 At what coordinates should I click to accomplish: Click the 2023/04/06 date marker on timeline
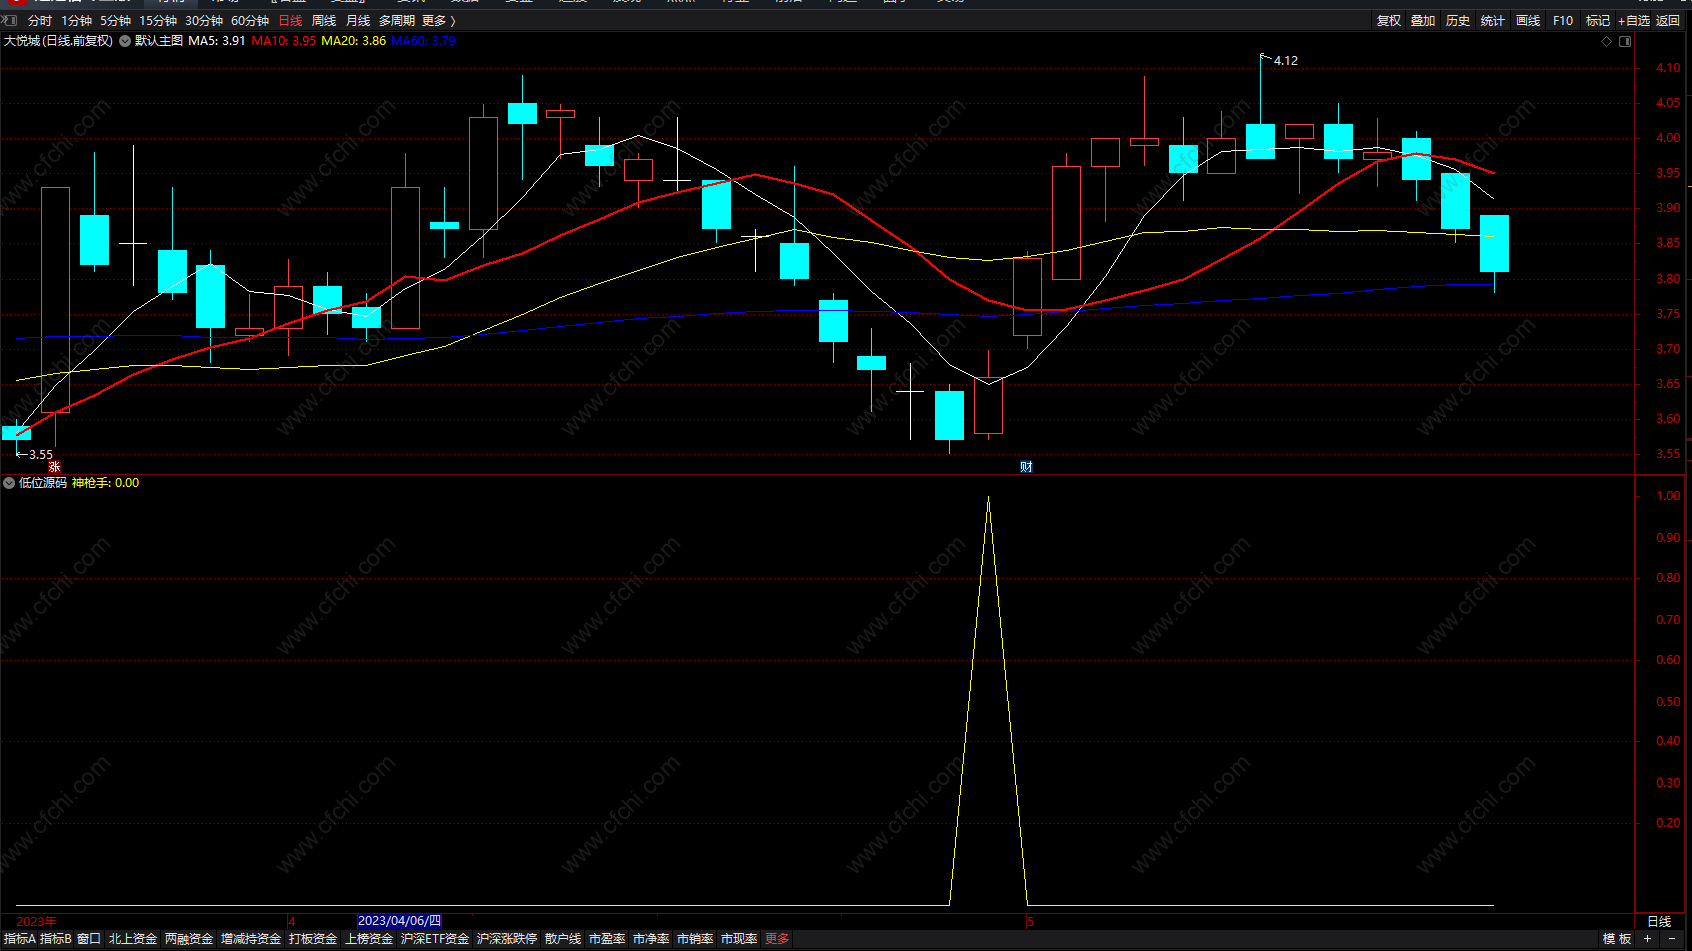(399, 921)
